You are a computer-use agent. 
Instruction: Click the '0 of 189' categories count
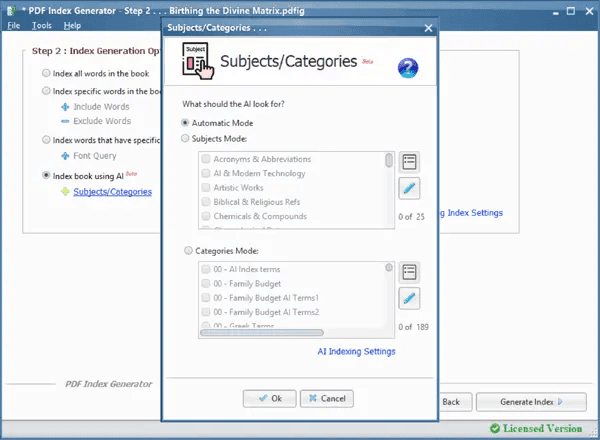(413, 327)
